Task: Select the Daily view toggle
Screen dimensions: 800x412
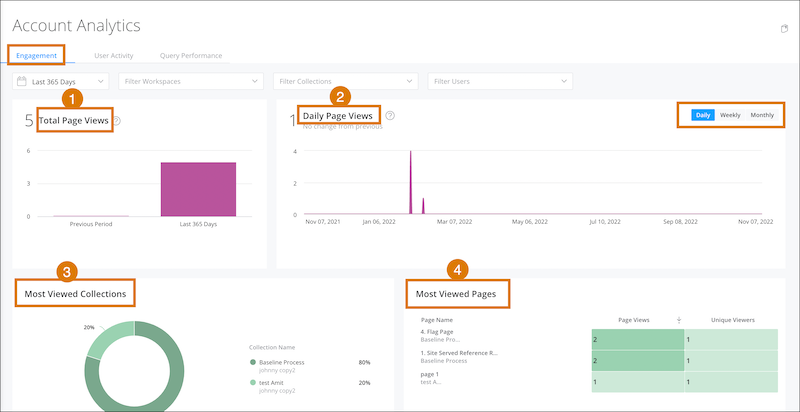Action: click(x=703, y=115)
